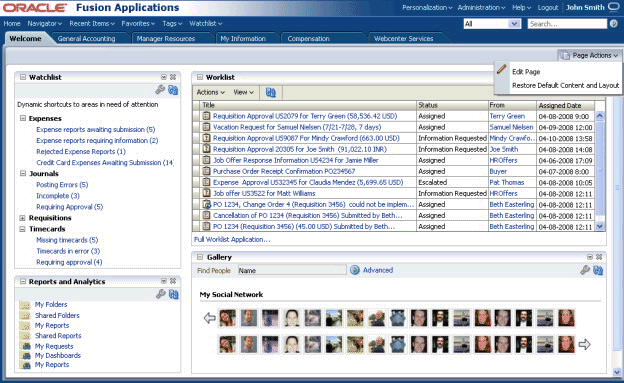Viewport: 624px width, 383px height.
Task: Collapse the Timecards group in Watchlist
Action: click(x=23, y=229)
